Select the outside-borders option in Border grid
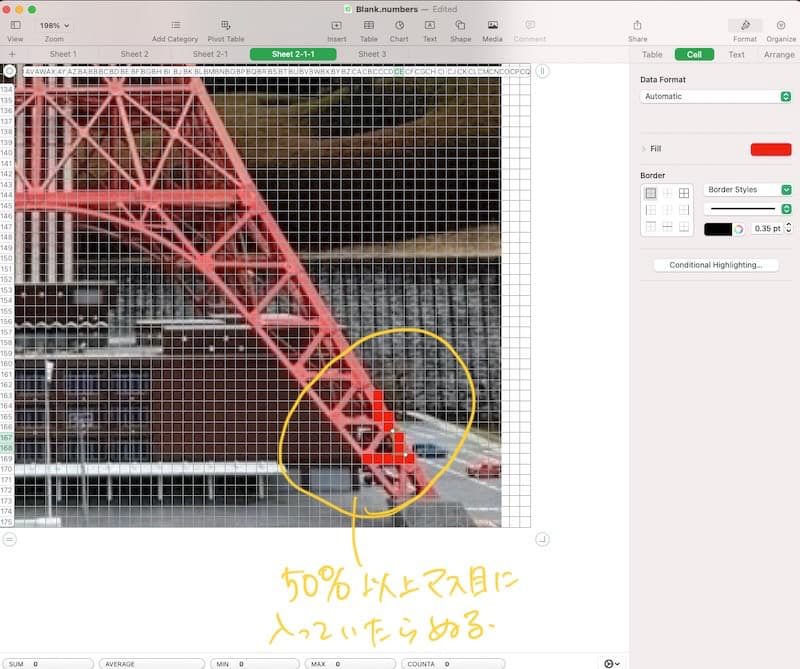The image size is (800, 669). click(x=652, y=193)
